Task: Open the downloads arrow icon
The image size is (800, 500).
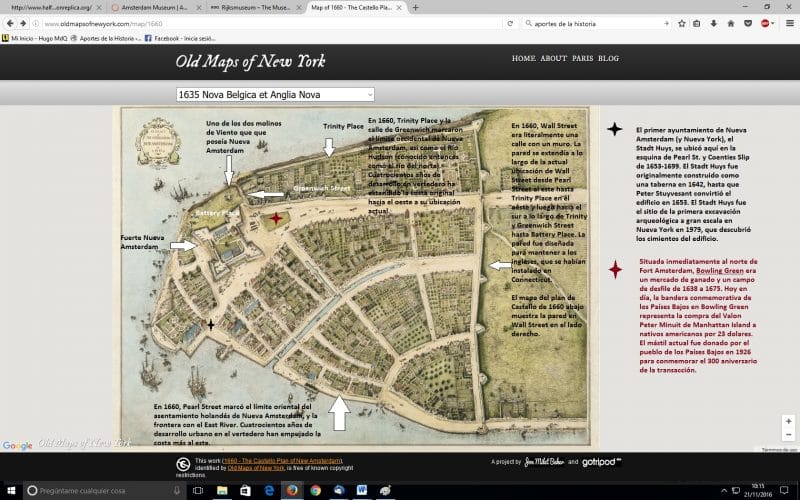Action: [714, 23]
